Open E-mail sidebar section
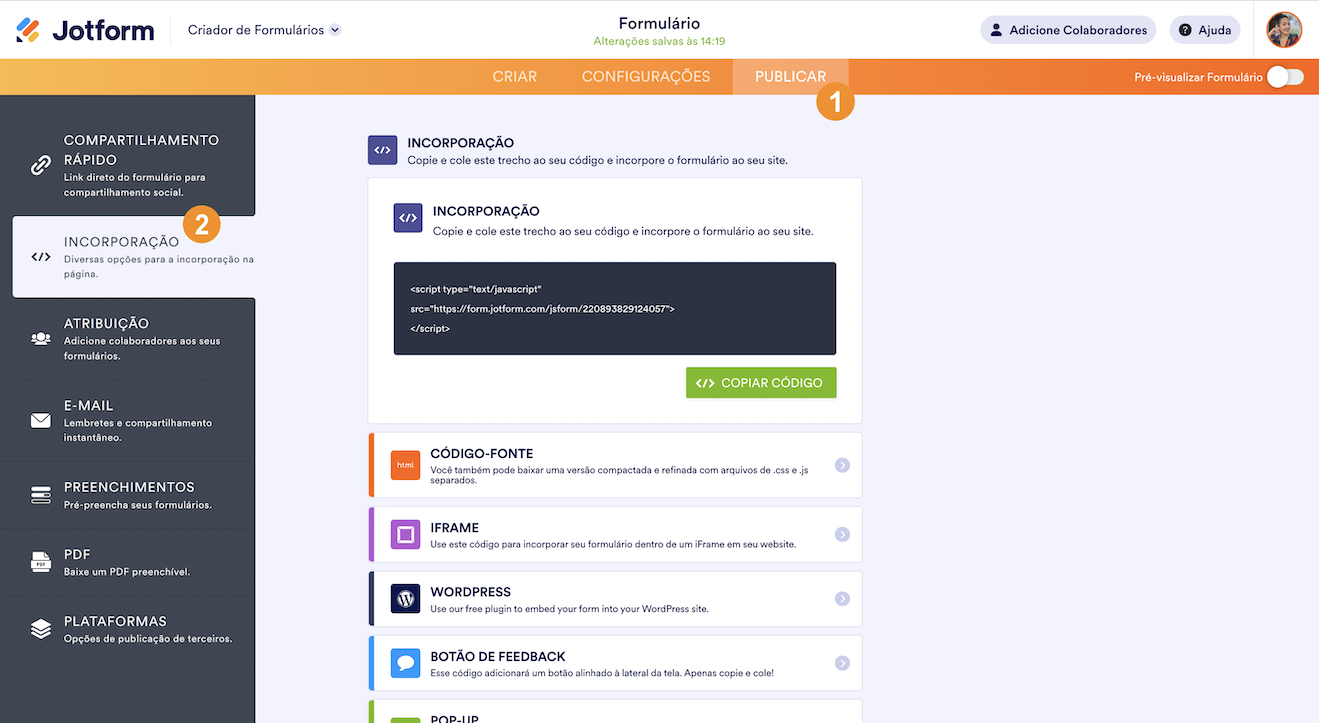Screen dimensions: 1319x723 (x=127, y=421)
